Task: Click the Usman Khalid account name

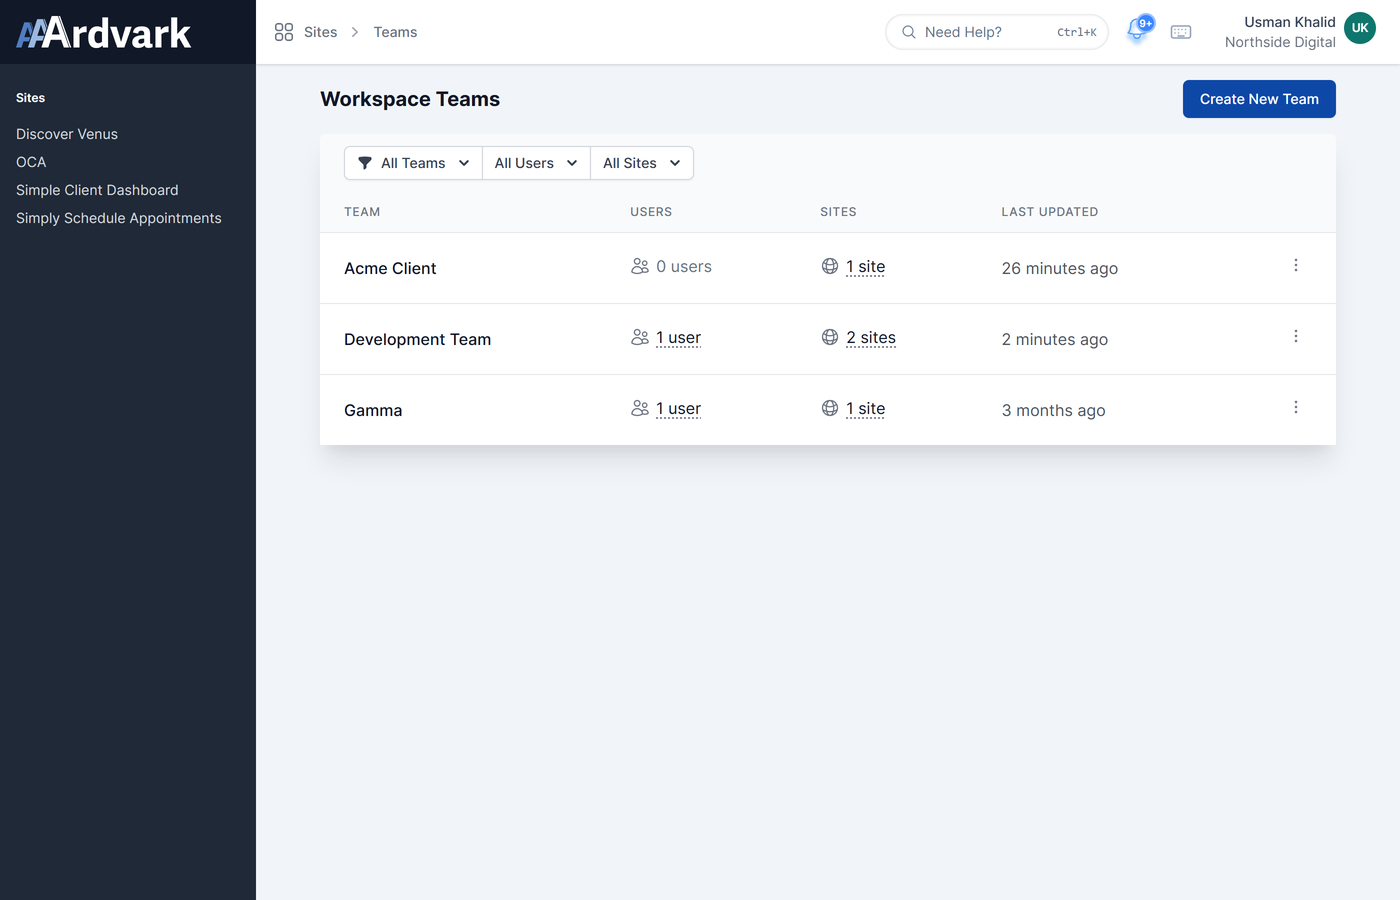Action: coord(1290,22)
